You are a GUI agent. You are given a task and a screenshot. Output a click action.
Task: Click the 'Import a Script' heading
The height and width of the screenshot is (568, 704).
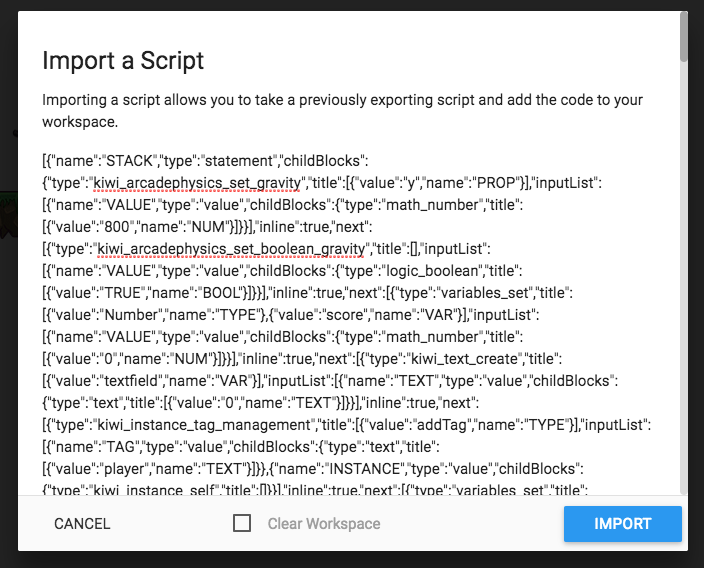[x=123, y=60]
